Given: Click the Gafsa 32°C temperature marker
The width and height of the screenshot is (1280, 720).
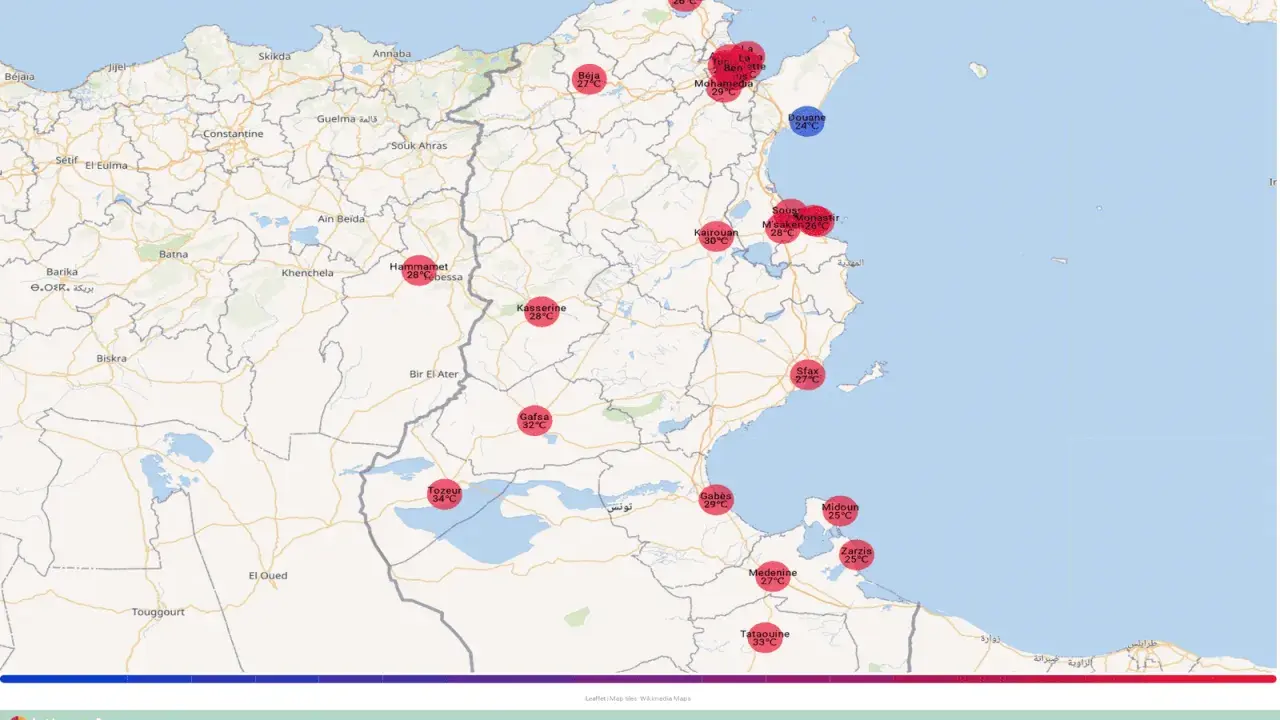Looking at the screenshot, I should coord(534,420).
